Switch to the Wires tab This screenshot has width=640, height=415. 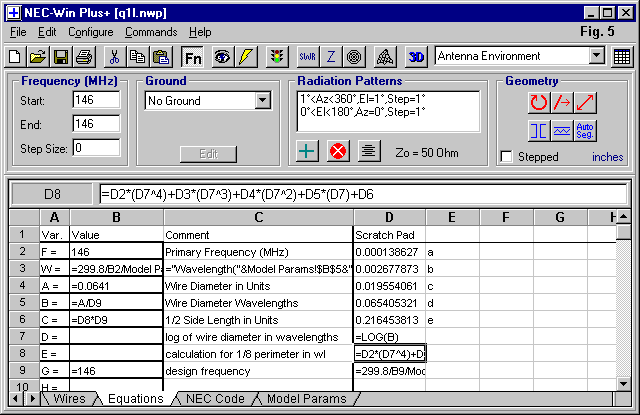click(68, 399)
